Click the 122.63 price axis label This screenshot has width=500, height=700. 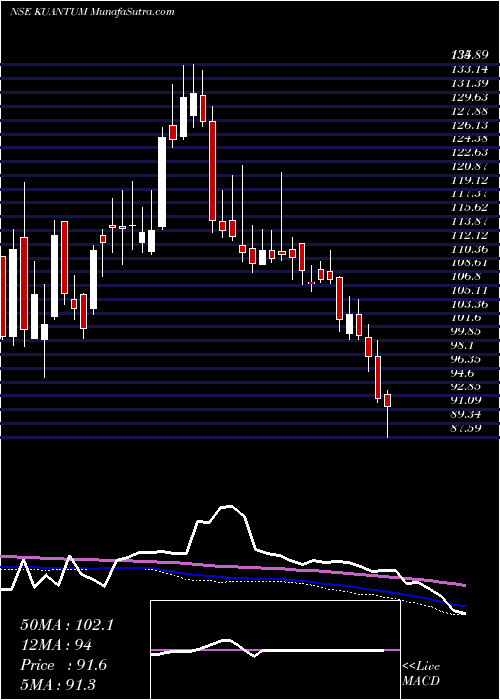tap(469, 152)
